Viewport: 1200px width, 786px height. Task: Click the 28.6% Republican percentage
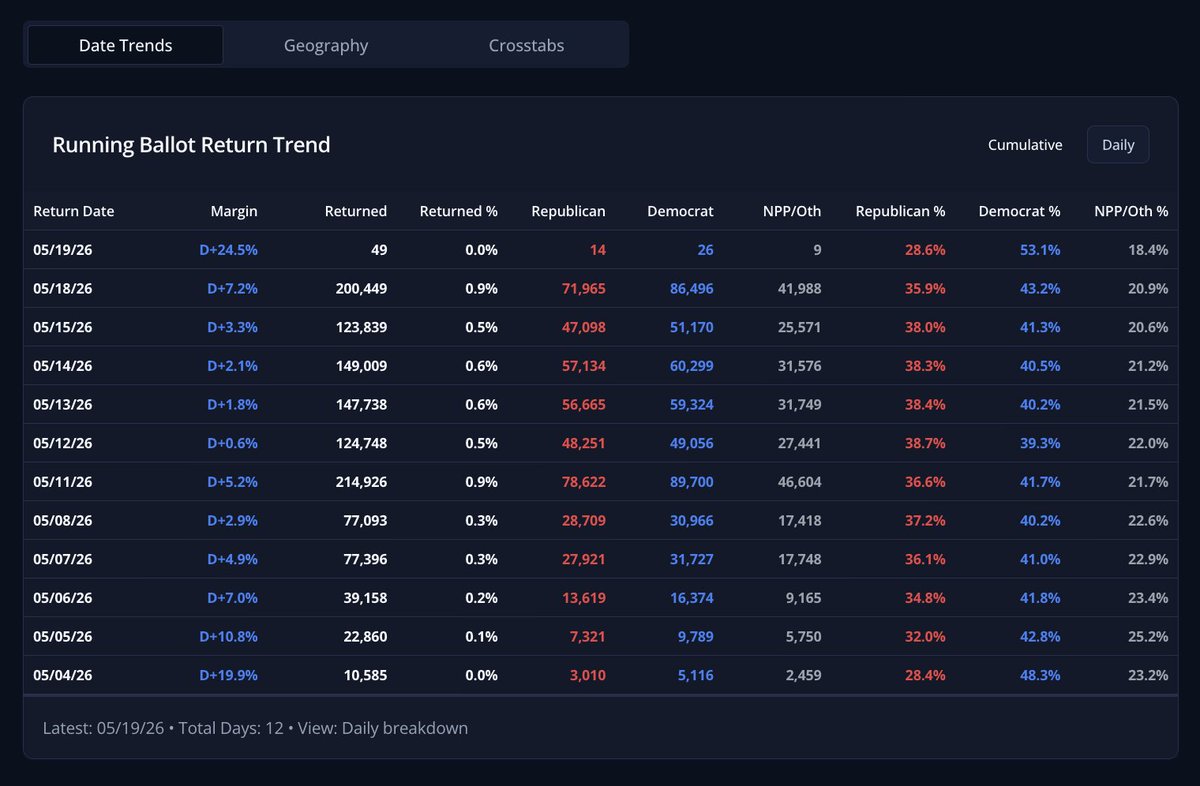[x=925, y=250]
